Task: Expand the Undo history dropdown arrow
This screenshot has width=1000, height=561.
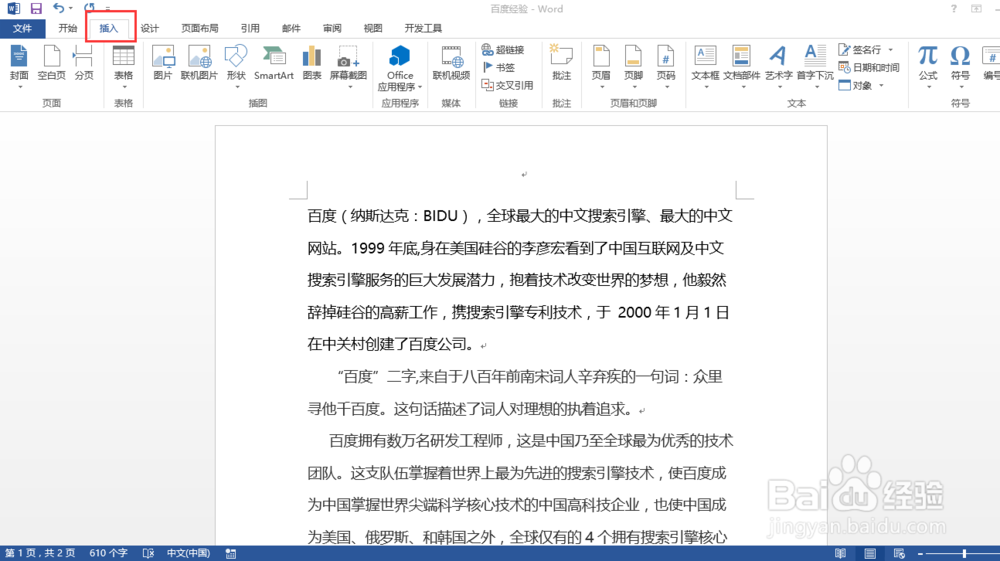Action: [x=70, y=8]
